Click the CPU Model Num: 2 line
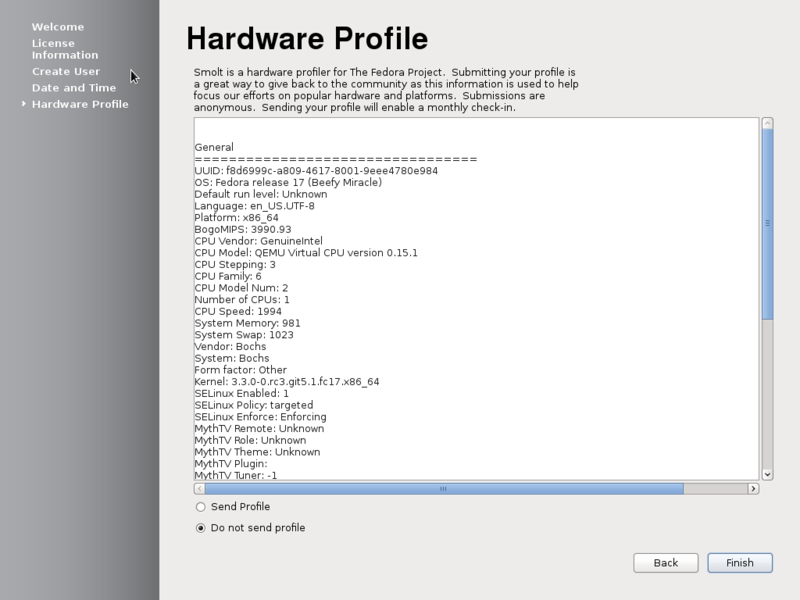 241,288
